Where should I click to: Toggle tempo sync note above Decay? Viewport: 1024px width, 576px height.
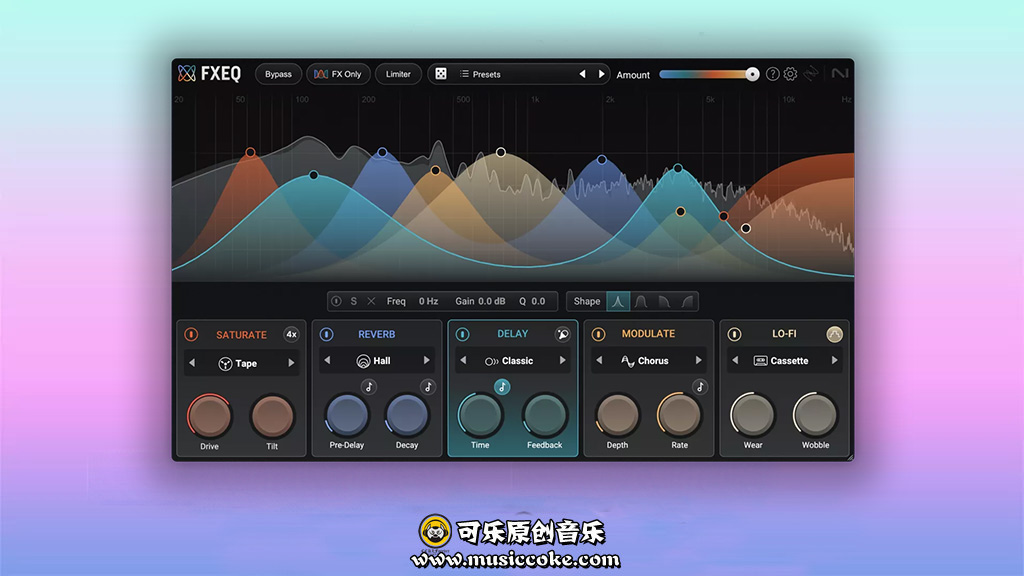pos(428,387)
